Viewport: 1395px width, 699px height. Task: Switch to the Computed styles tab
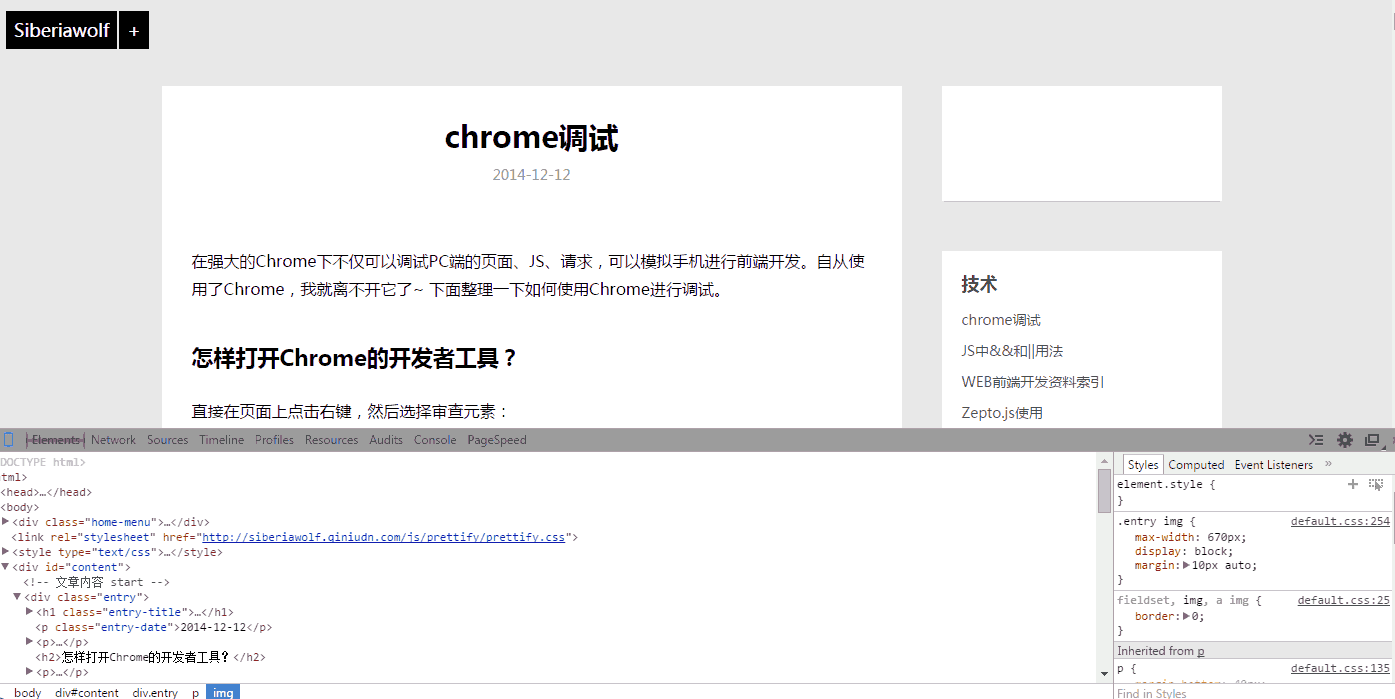pos(1196,465)
